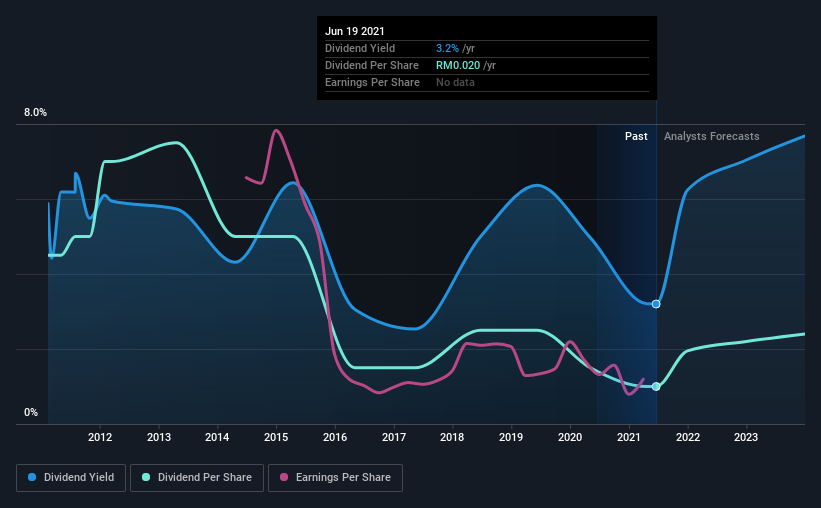Viewport: 821px width, 508px height.
Task: Click the 'No data' earnings per share value
Action: [x=455, y=82]
